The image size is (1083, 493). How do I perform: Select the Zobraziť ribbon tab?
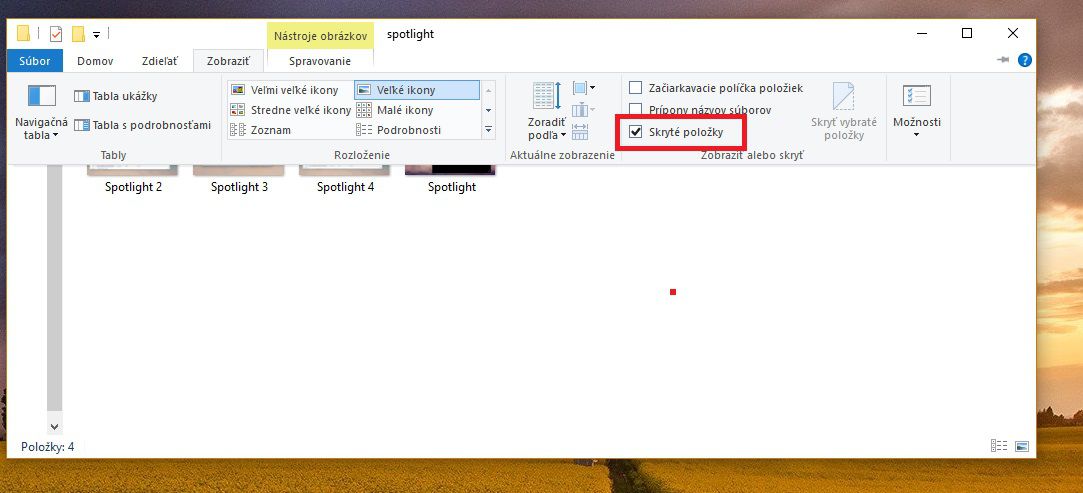pyautogui.click(x=228, y=61)
